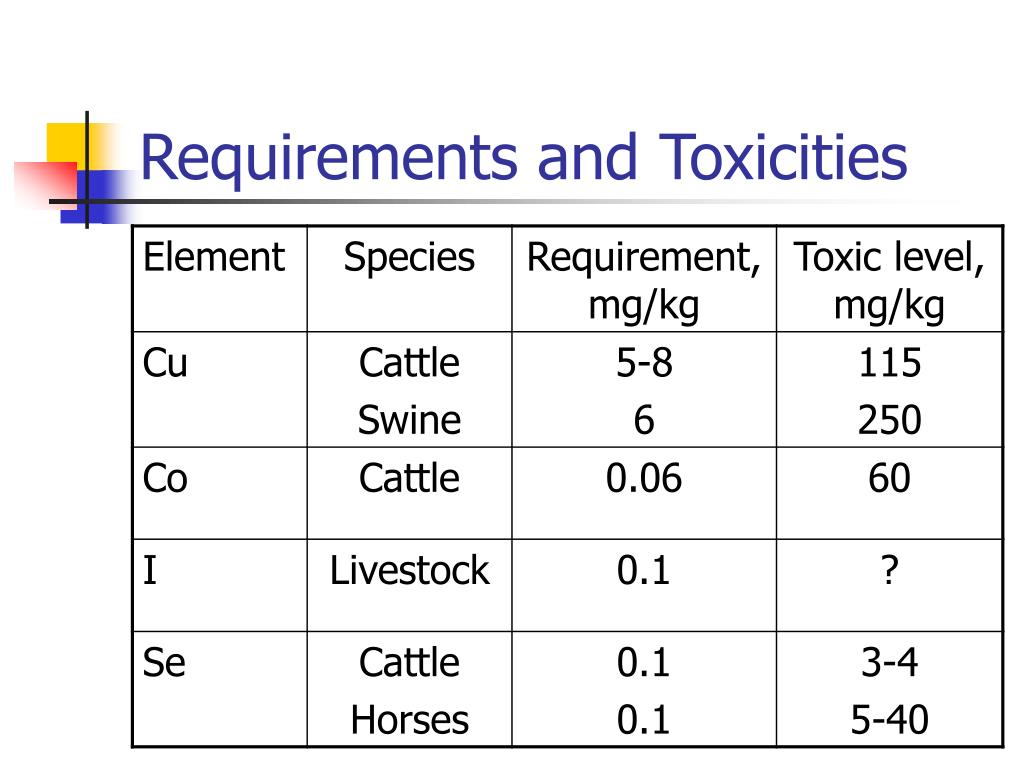
Task: Select the Element column header cell
Action: pos(219,279)
